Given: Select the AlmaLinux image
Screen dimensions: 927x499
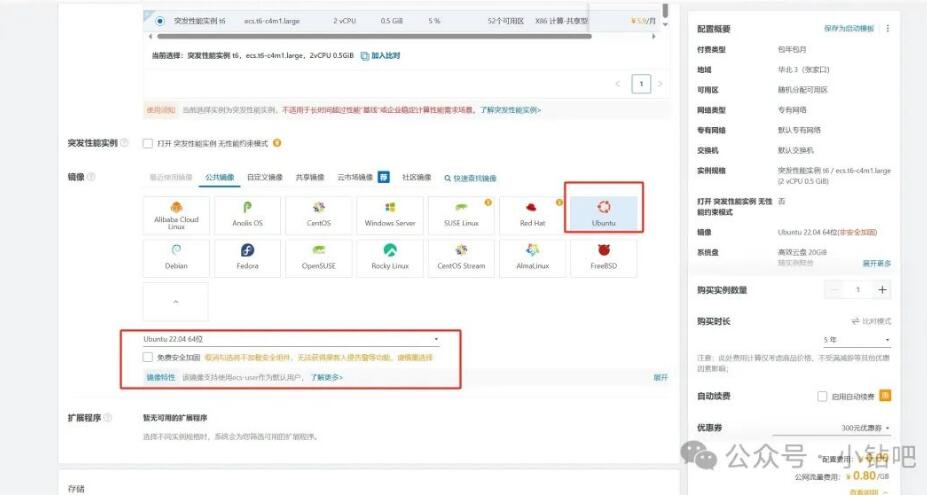Looking at the screenshot, I should [532, 258].
